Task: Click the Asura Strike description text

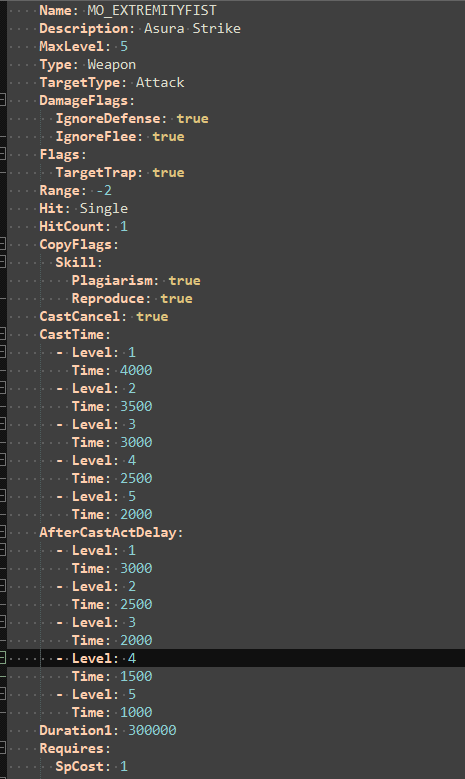Action: tap(192, 28)
